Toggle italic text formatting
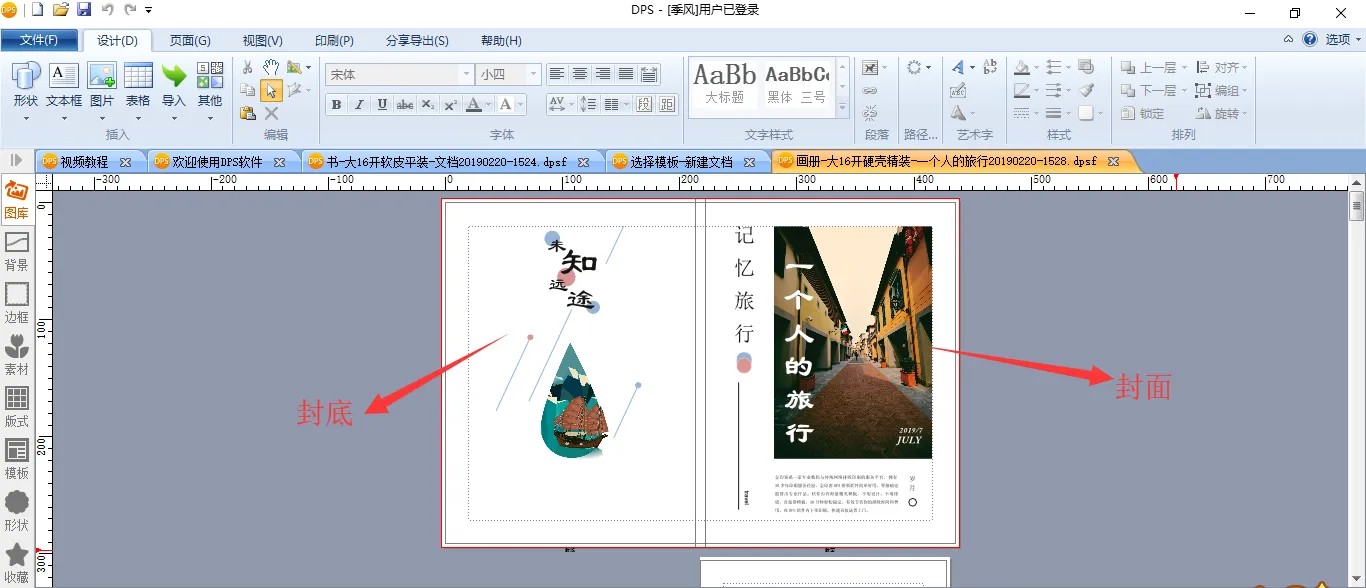The width and height of the screenshot is (1366, 588). click(x=359, y=105)
